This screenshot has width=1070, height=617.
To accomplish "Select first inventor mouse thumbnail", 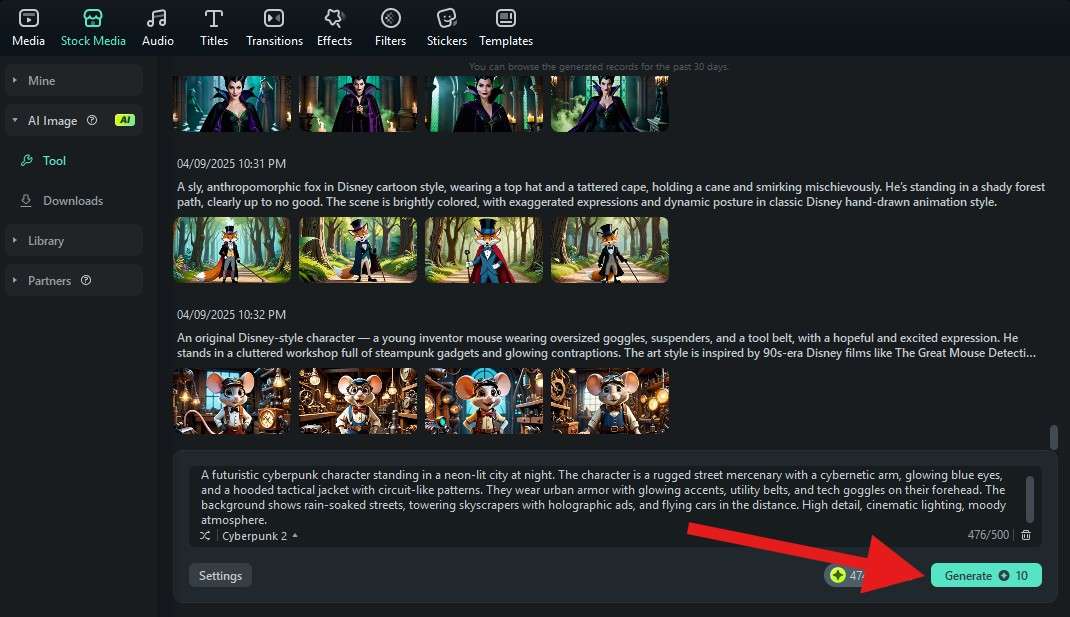I will coord(232,401).
